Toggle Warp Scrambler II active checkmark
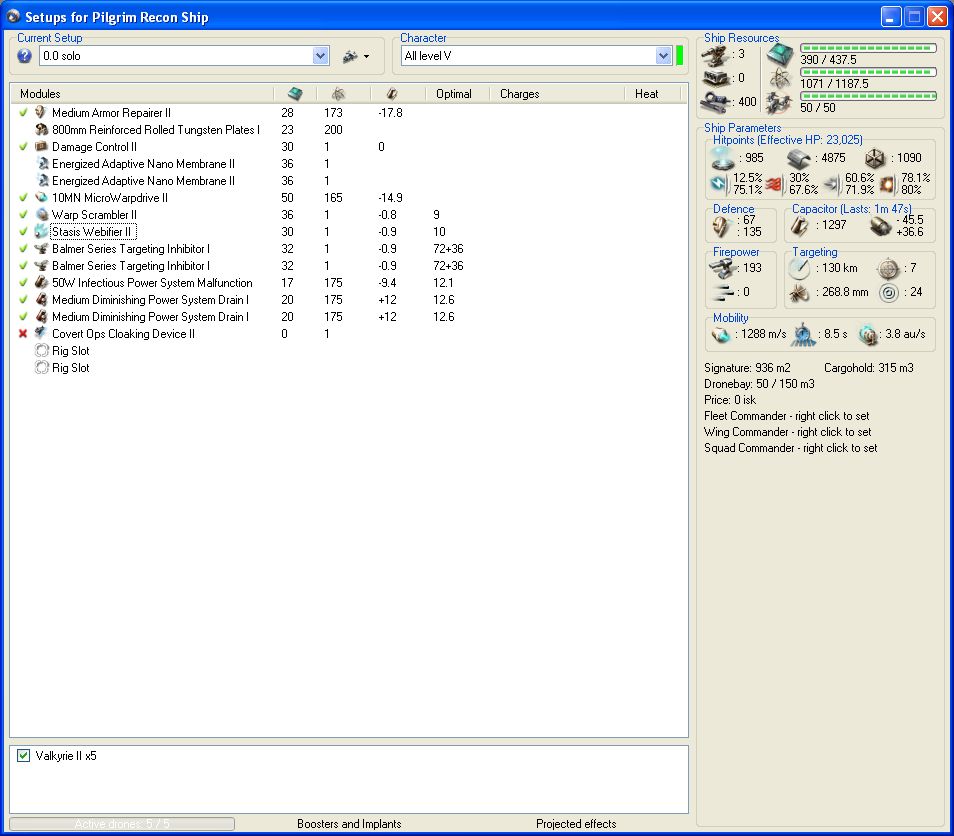The height and width of the screenshot is (836, 954). 23,215
